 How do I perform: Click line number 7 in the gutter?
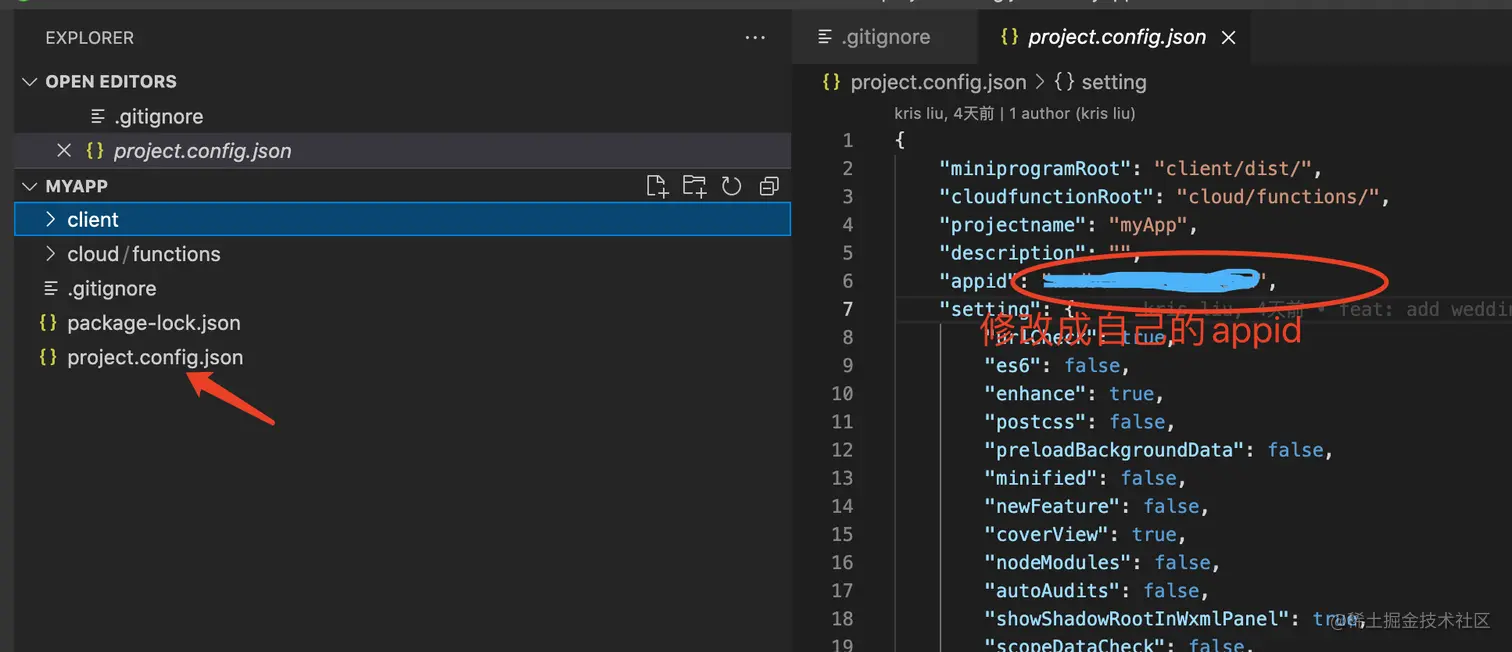[x=848, y=309]
